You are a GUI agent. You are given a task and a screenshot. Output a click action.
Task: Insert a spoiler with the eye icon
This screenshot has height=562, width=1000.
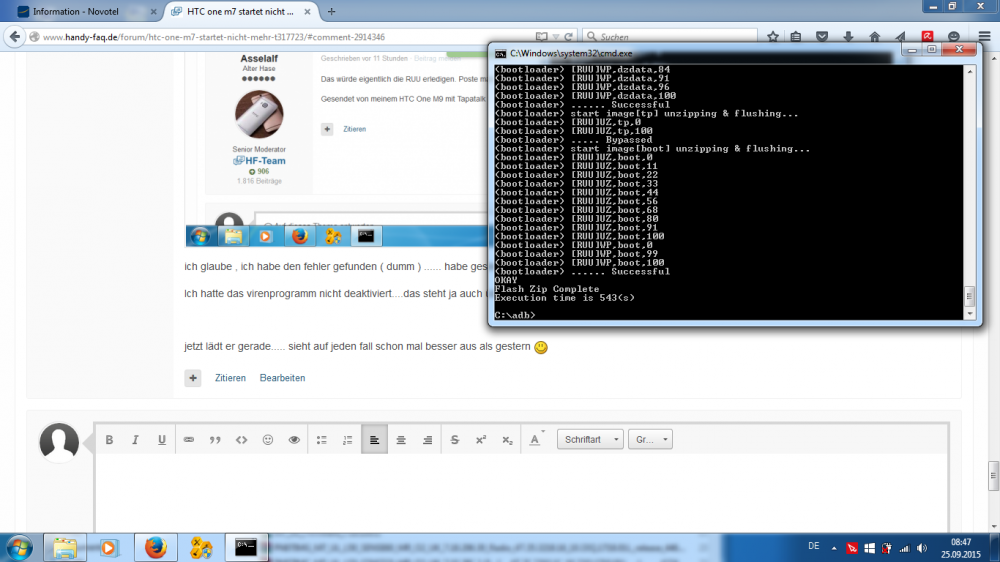294,439
